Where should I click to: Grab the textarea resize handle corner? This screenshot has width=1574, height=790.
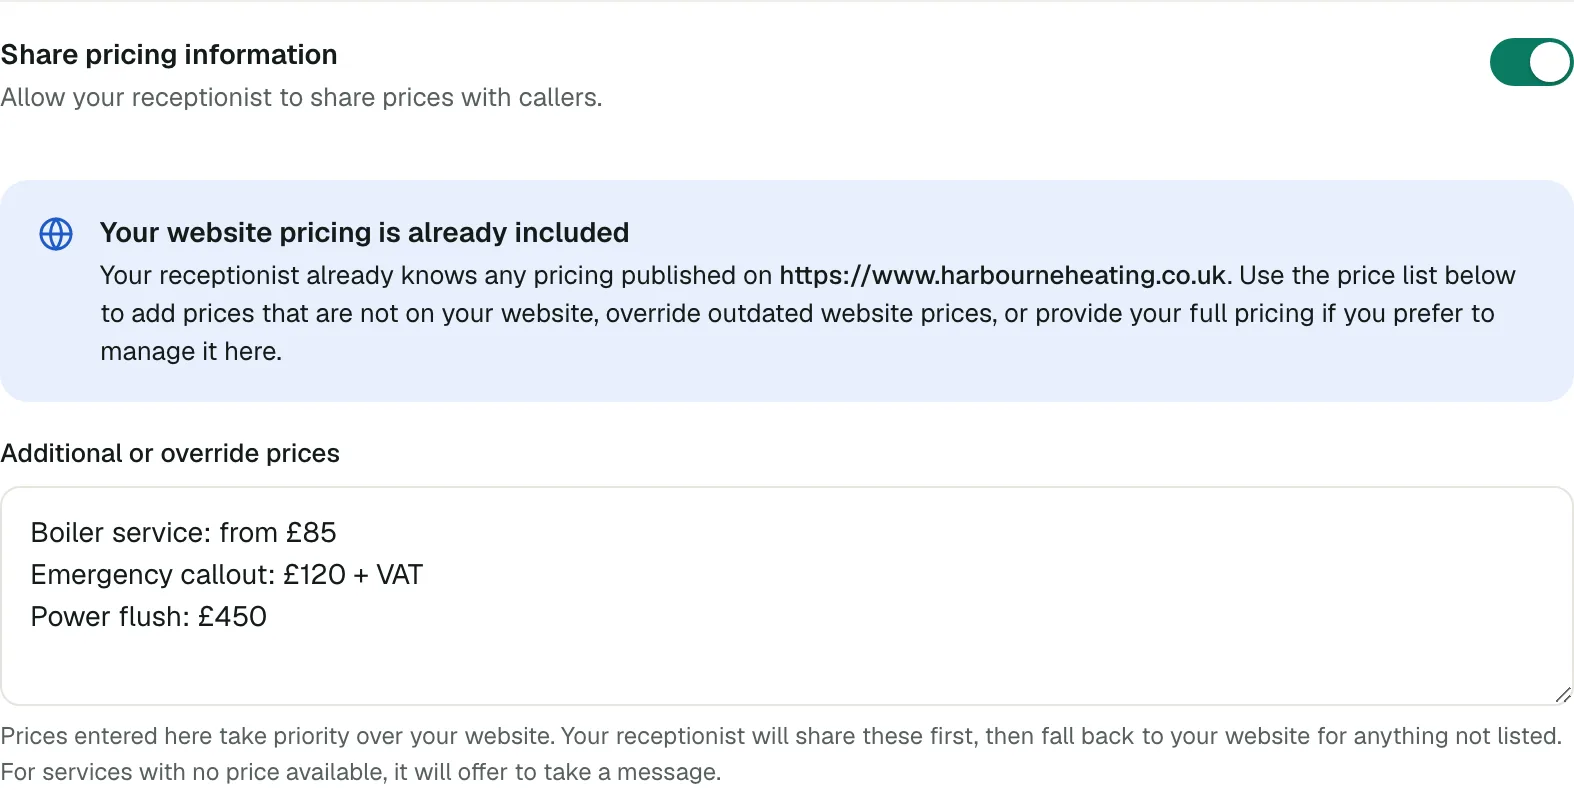click(x=1563, y=695)
